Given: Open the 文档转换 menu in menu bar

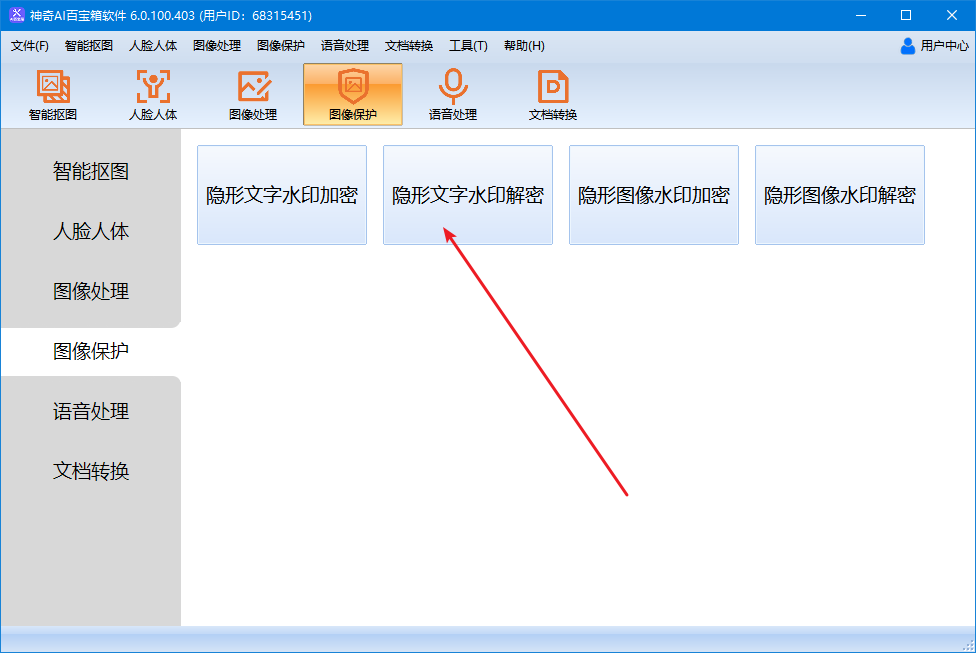Looking at the screenshot, I should (x=409, y=46).
